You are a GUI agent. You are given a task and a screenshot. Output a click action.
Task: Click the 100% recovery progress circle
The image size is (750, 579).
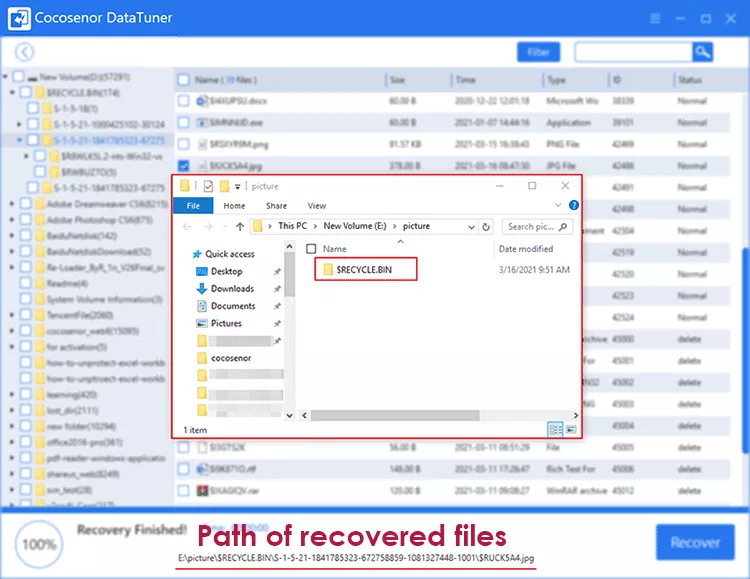click(x=39, y=544)
